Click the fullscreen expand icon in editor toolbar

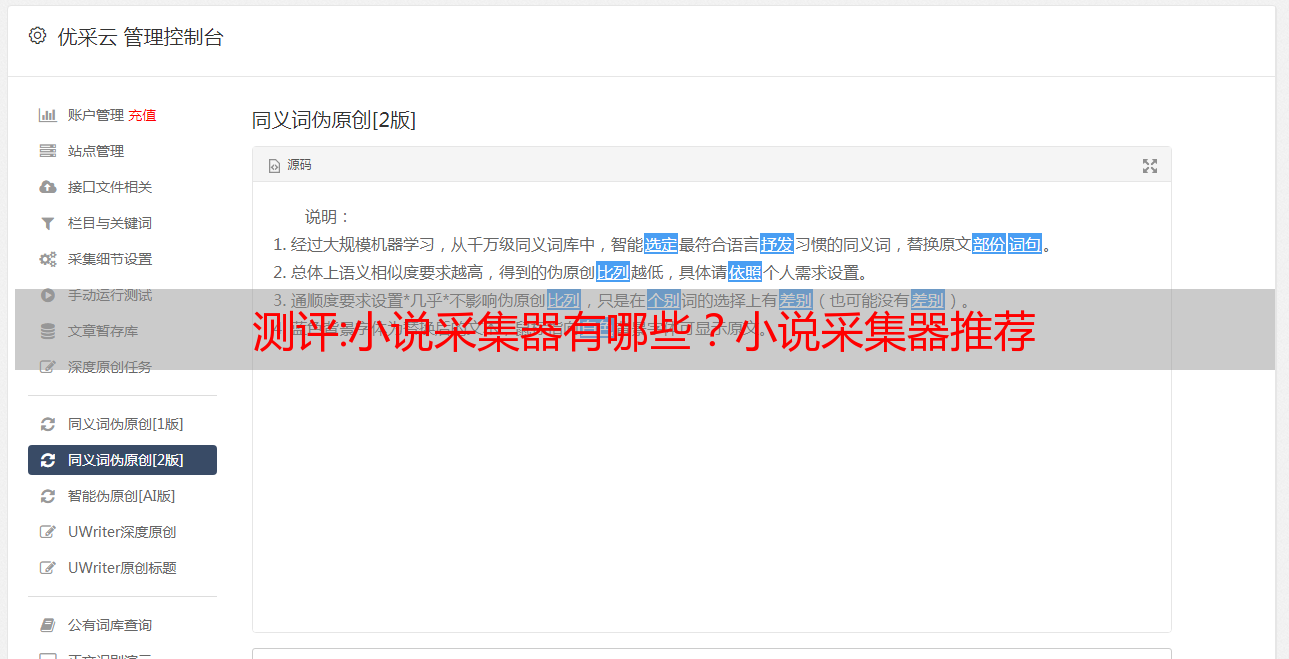coord(1150,166)
